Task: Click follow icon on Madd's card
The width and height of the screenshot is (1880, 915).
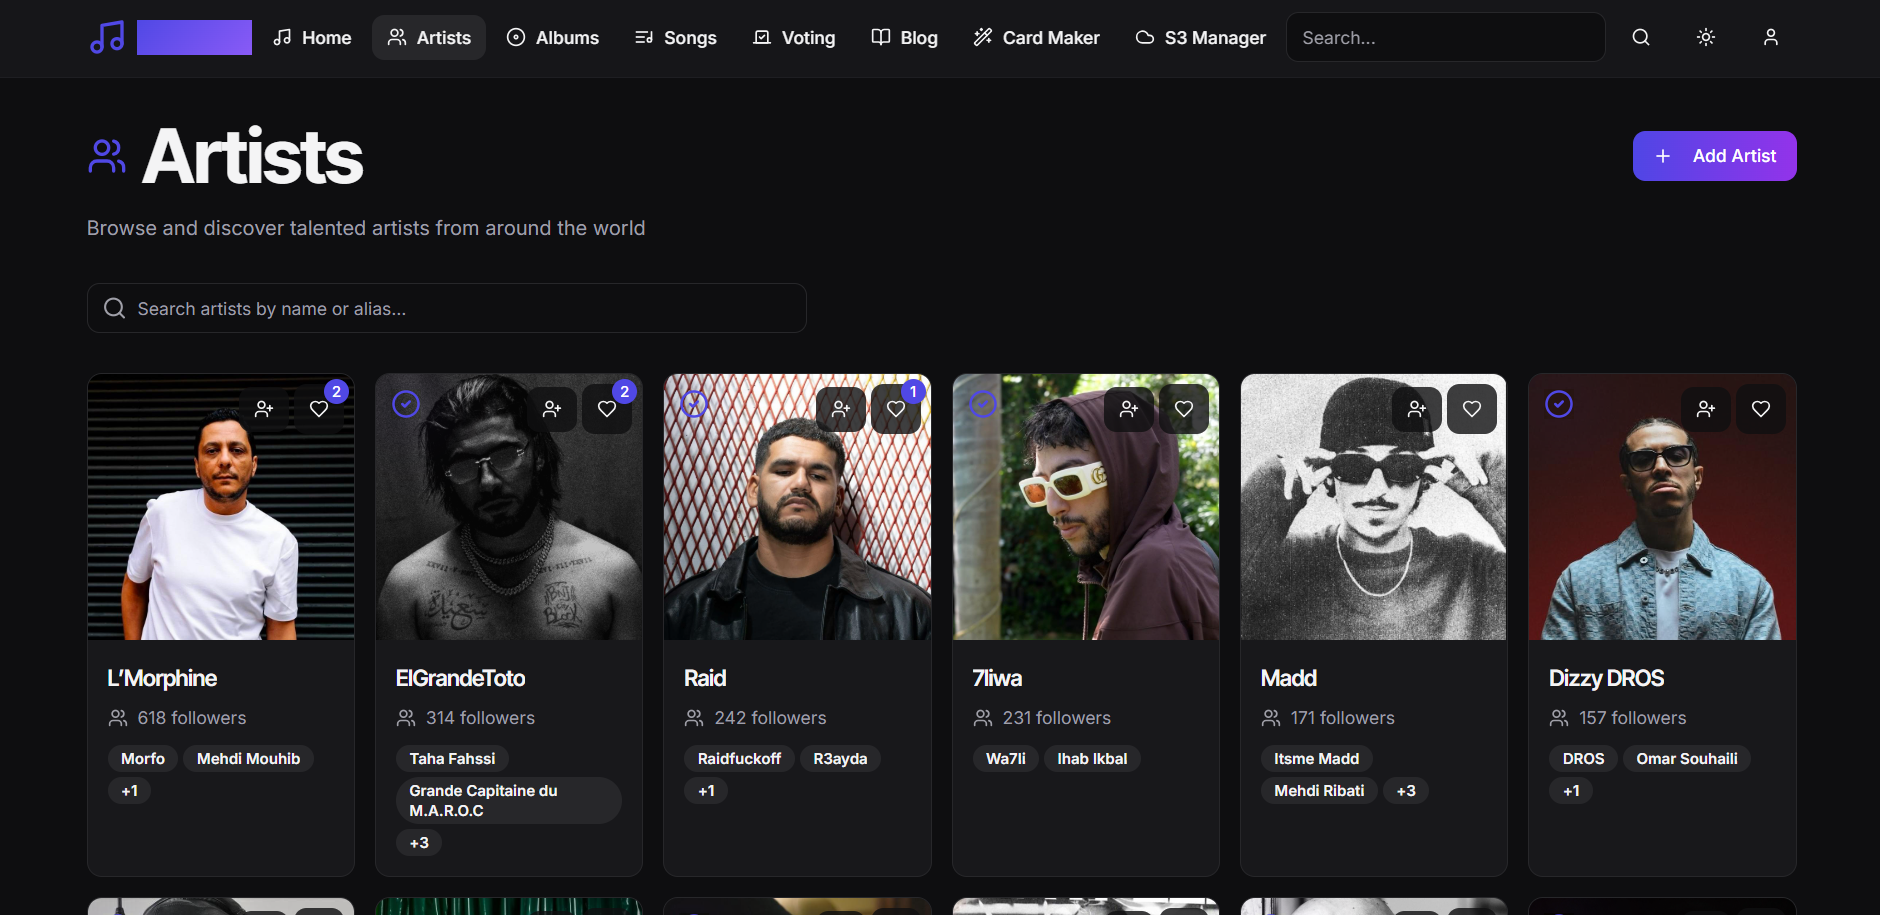Action: [x=1417, y=409]
